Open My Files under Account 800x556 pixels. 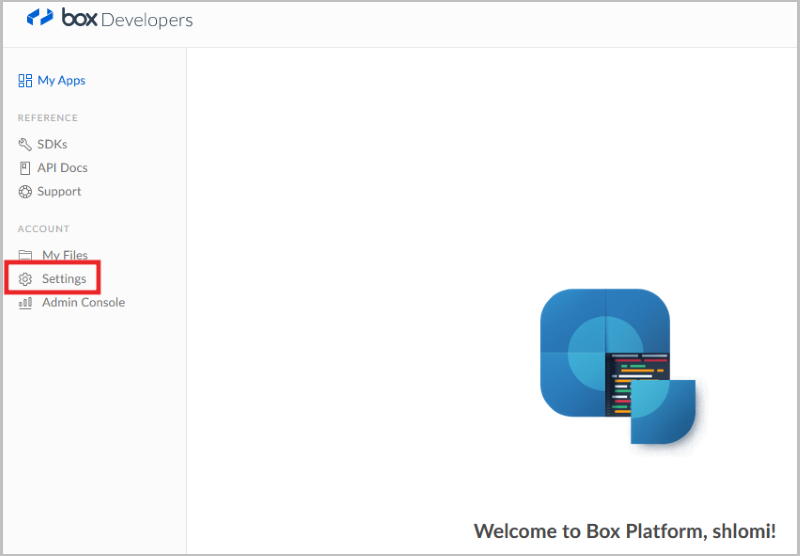65,255
